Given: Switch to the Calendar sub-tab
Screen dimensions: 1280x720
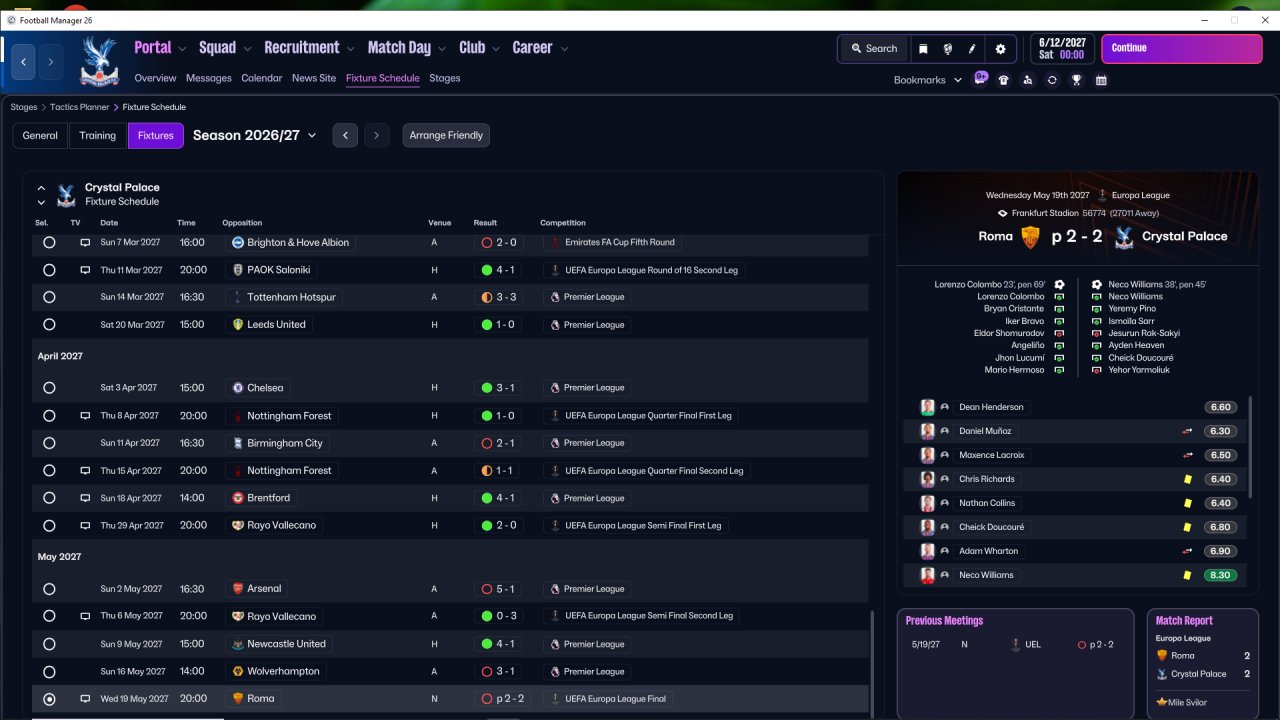Looking at the screenshot, I should [x=262, y=78].
